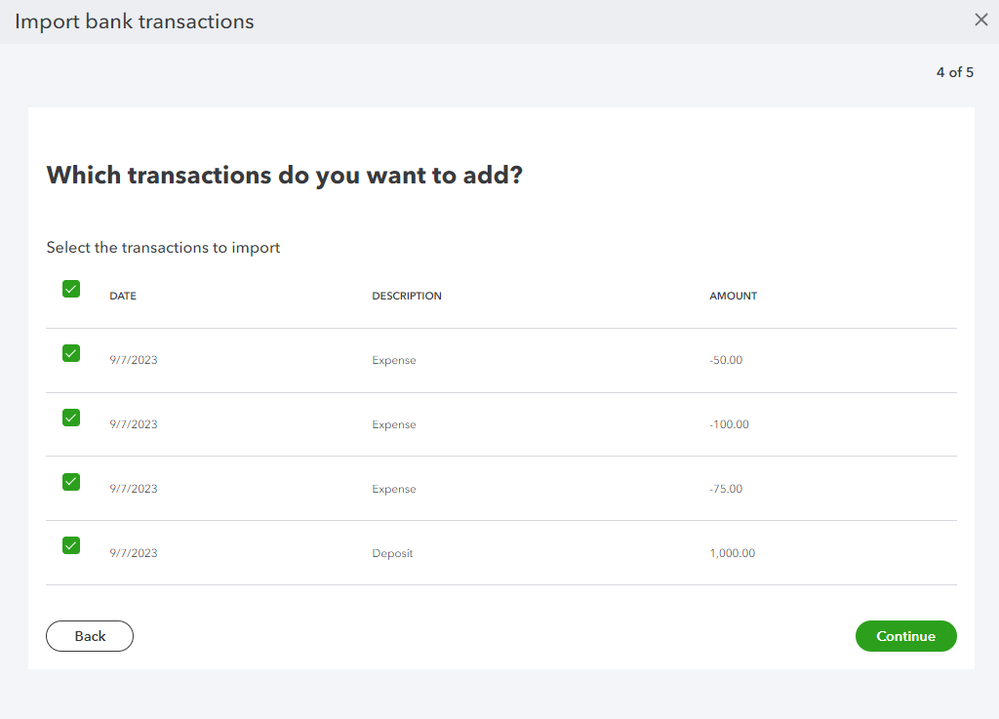Click the AMOUNT column header
The image size is (999, 719).
tap(733, 296)
